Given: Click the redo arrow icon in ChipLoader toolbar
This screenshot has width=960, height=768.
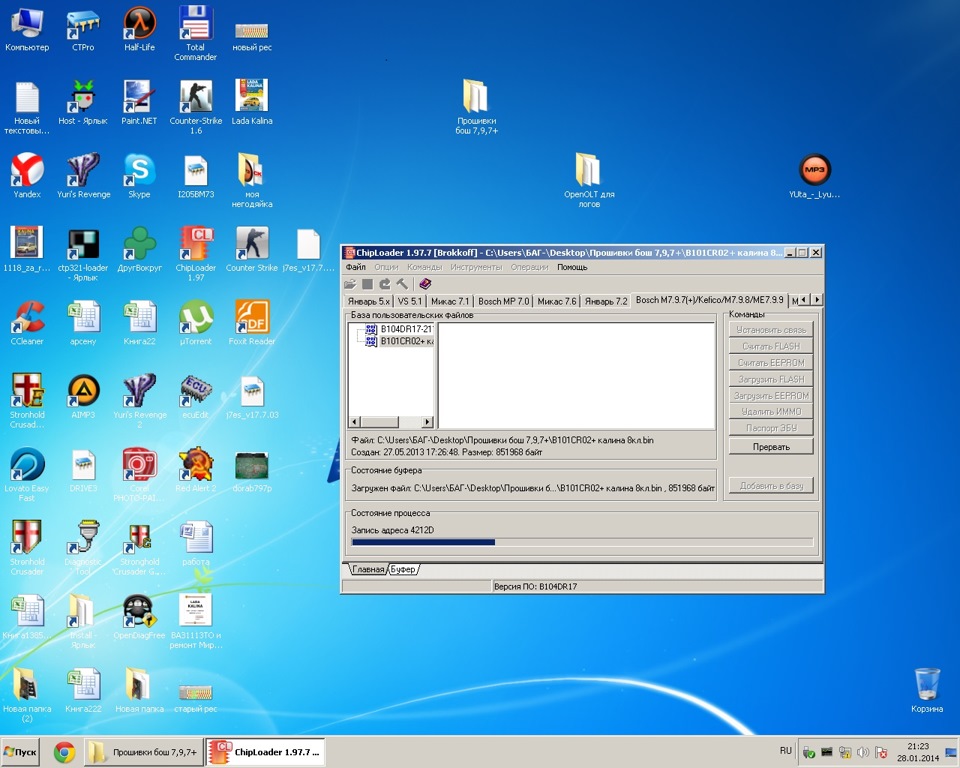Looking at the screenshot, I should pyautogui.click(x=384, y=284).
